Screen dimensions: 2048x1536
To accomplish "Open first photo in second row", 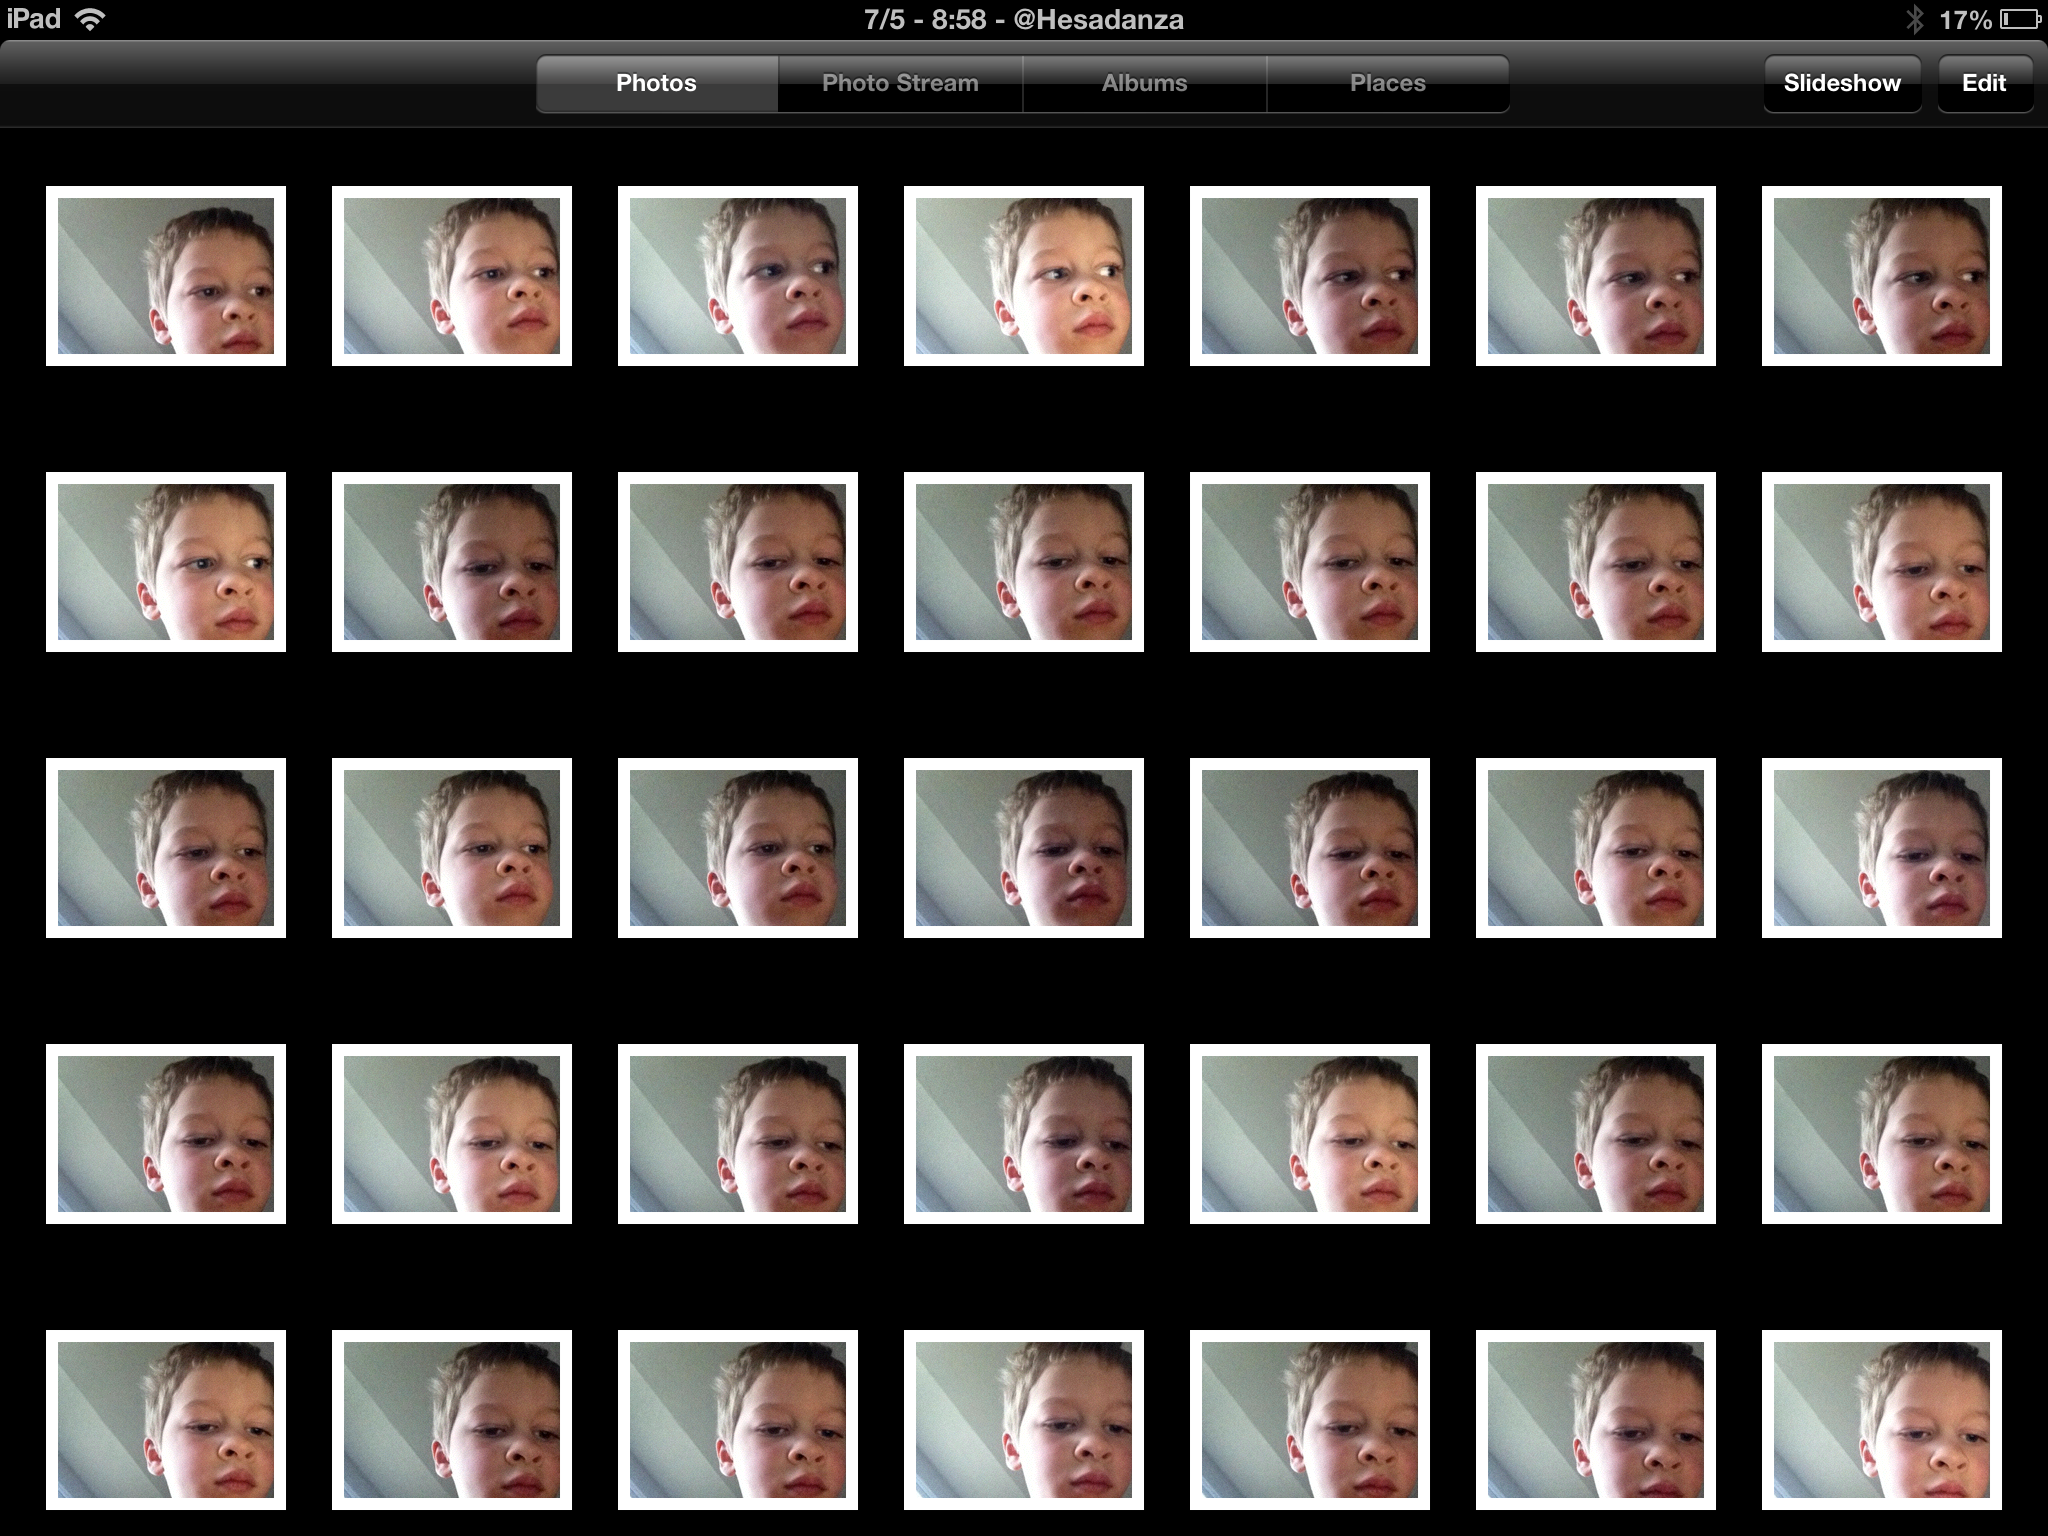I will 166,562.
